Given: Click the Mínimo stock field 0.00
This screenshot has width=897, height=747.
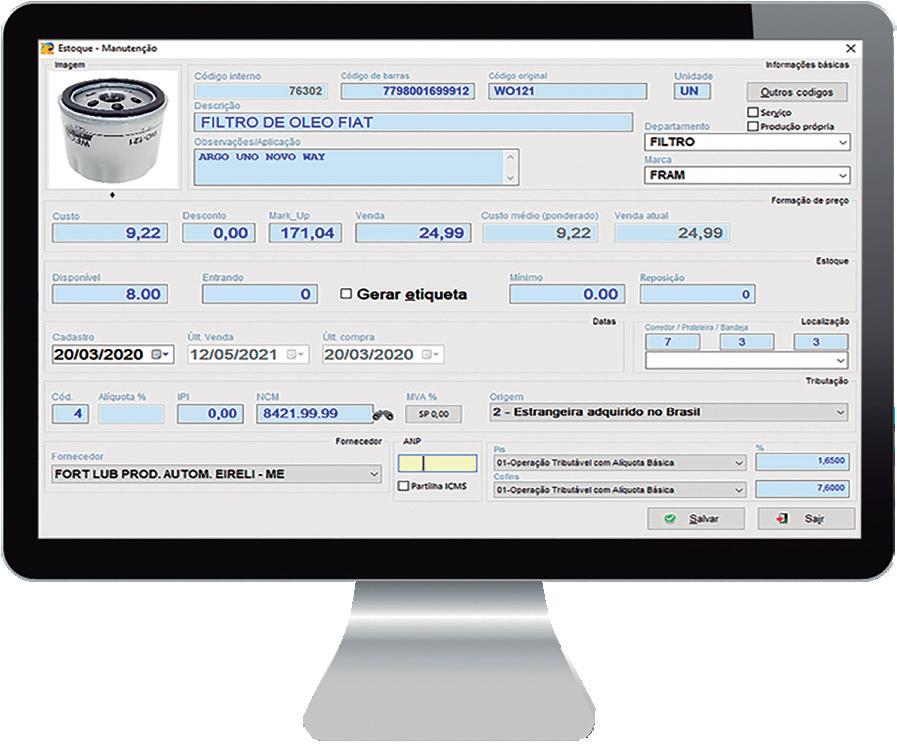Looking at the screenshot, I should (x=567, y=294).
